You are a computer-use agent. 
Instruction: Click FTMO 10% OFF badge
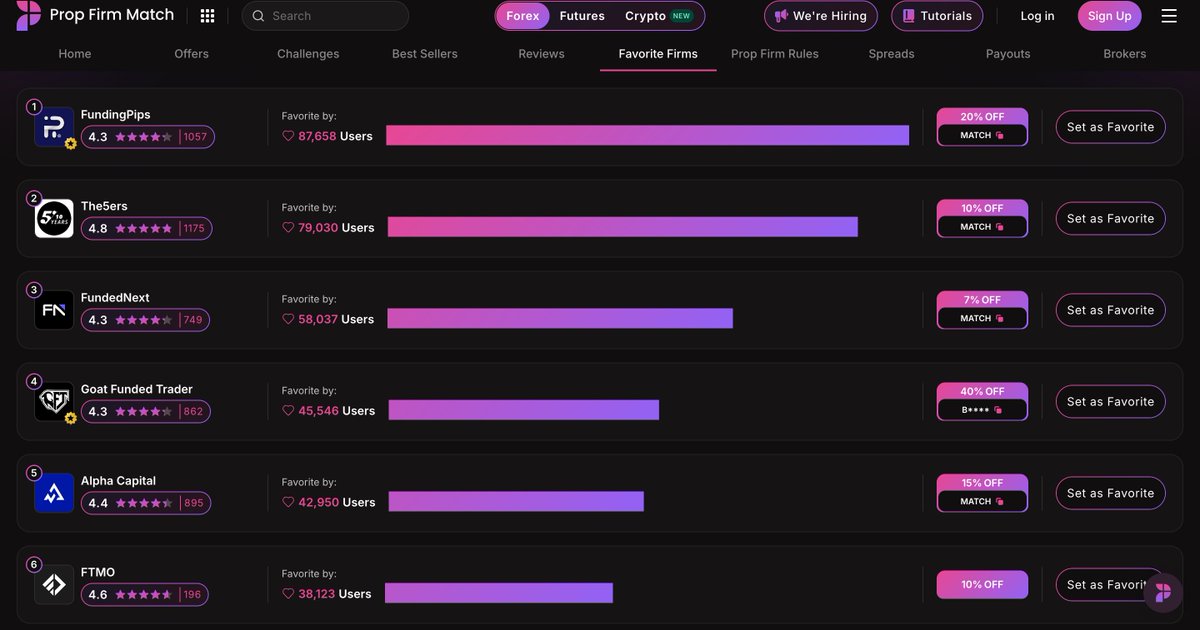982,584
